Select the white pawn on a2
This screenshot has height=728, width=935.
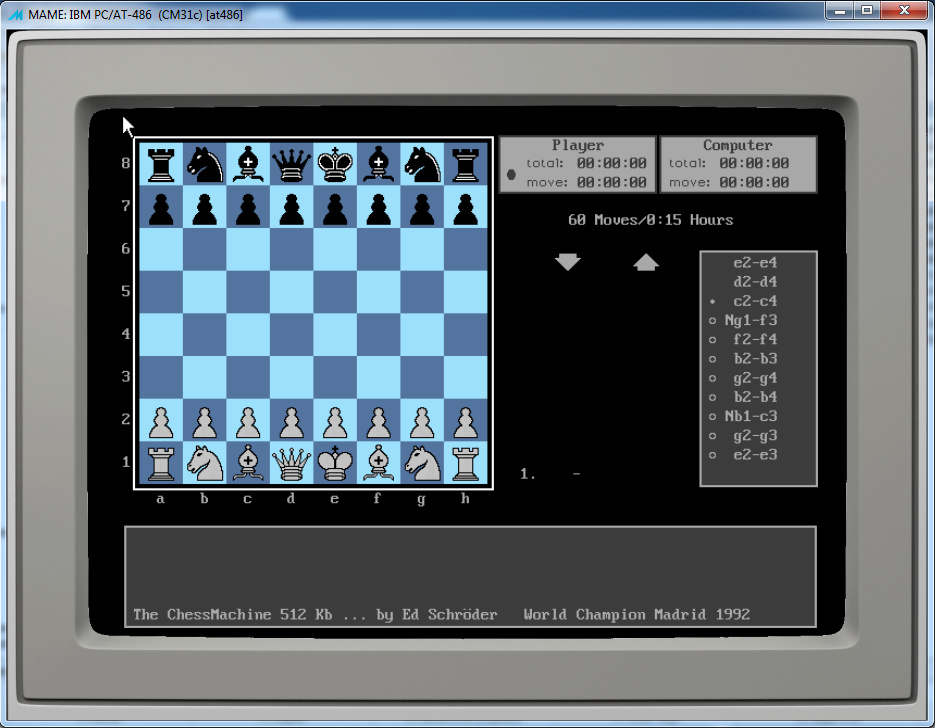click(x=161, y=422)
